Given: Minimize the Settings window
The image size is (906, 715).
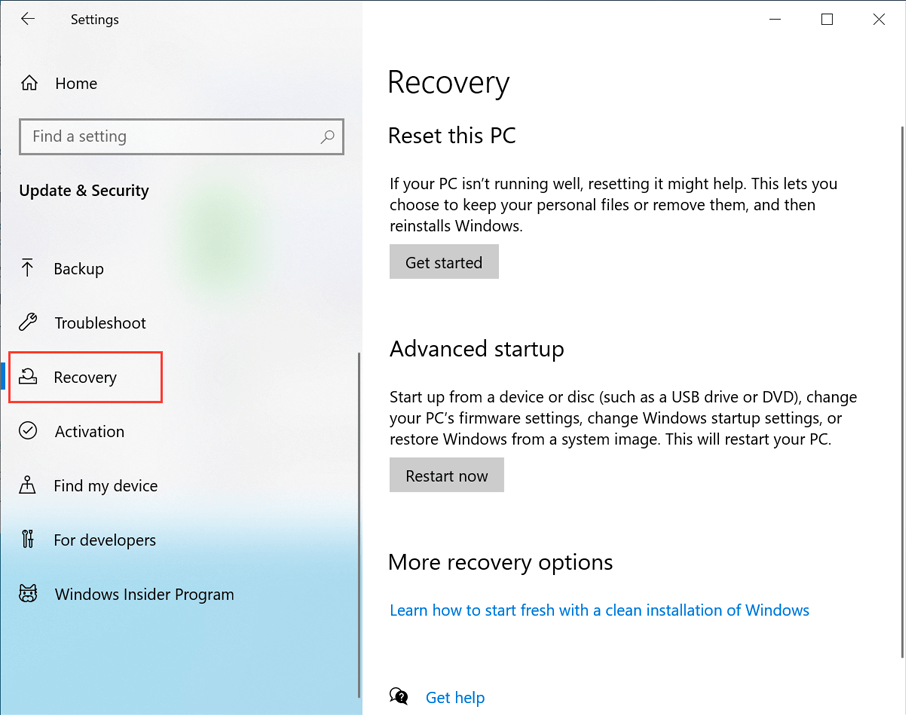Looking at the screenshot, I should [x=775, y=19].
